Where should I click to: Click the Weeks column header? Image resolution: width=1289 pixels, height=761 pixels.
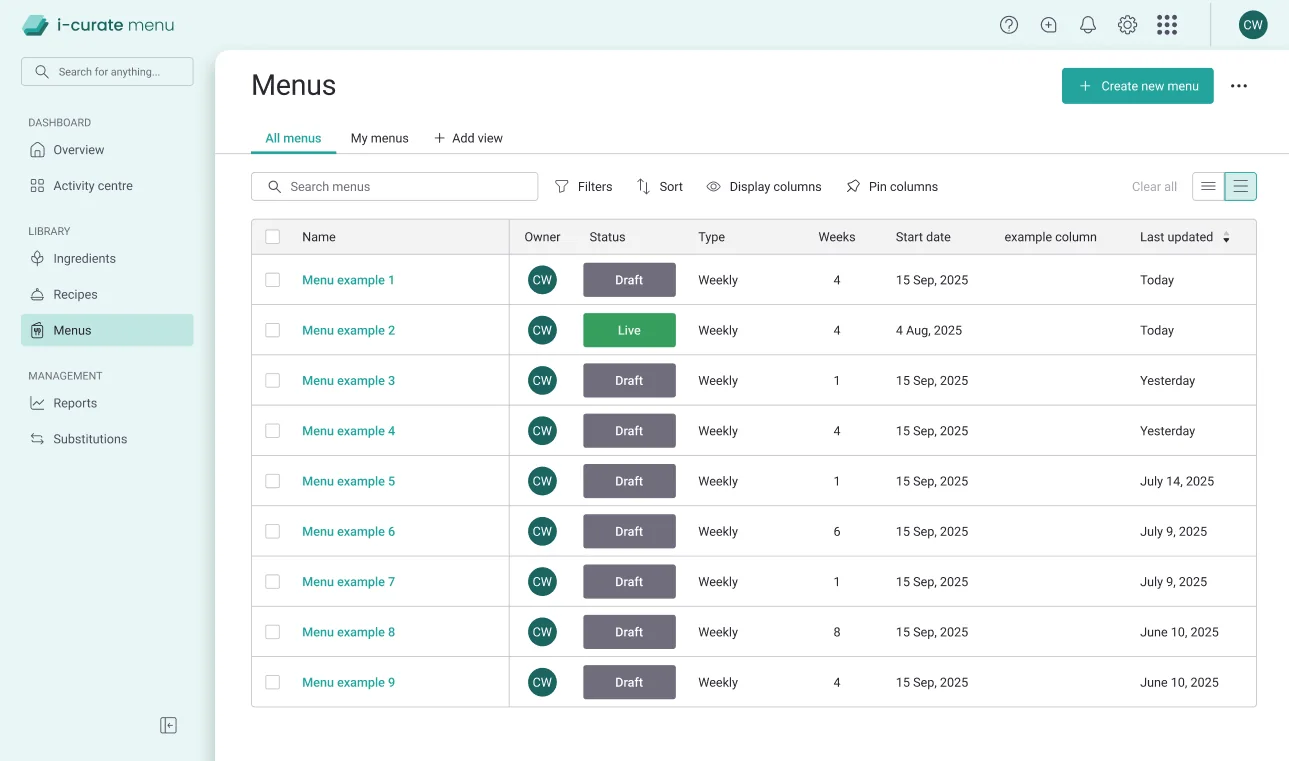click(837, 237)
